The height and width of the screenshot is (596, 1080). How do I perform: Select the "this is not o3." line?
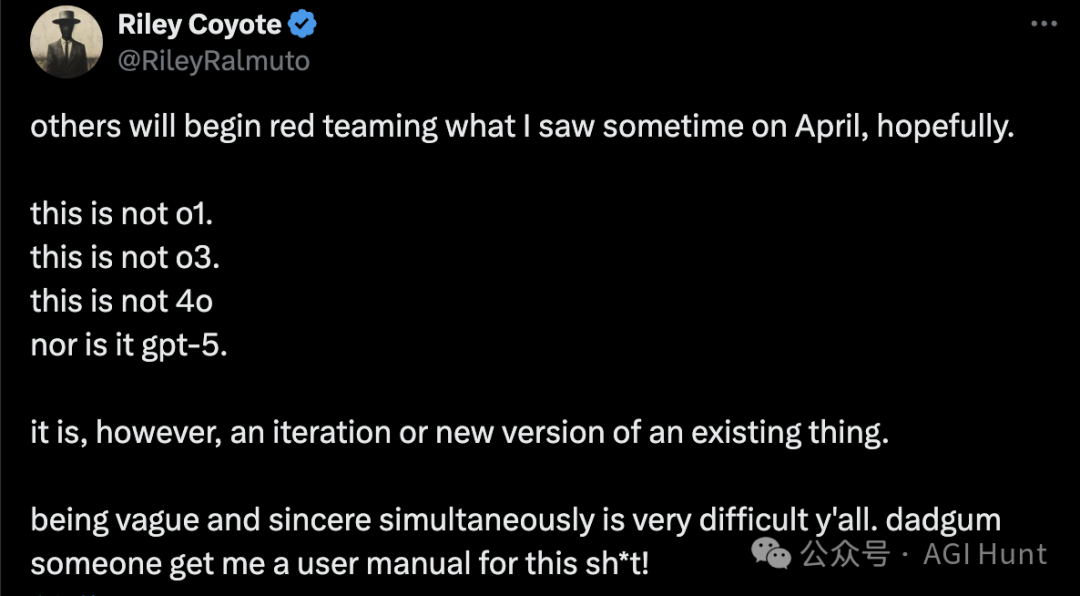[125, 256]
